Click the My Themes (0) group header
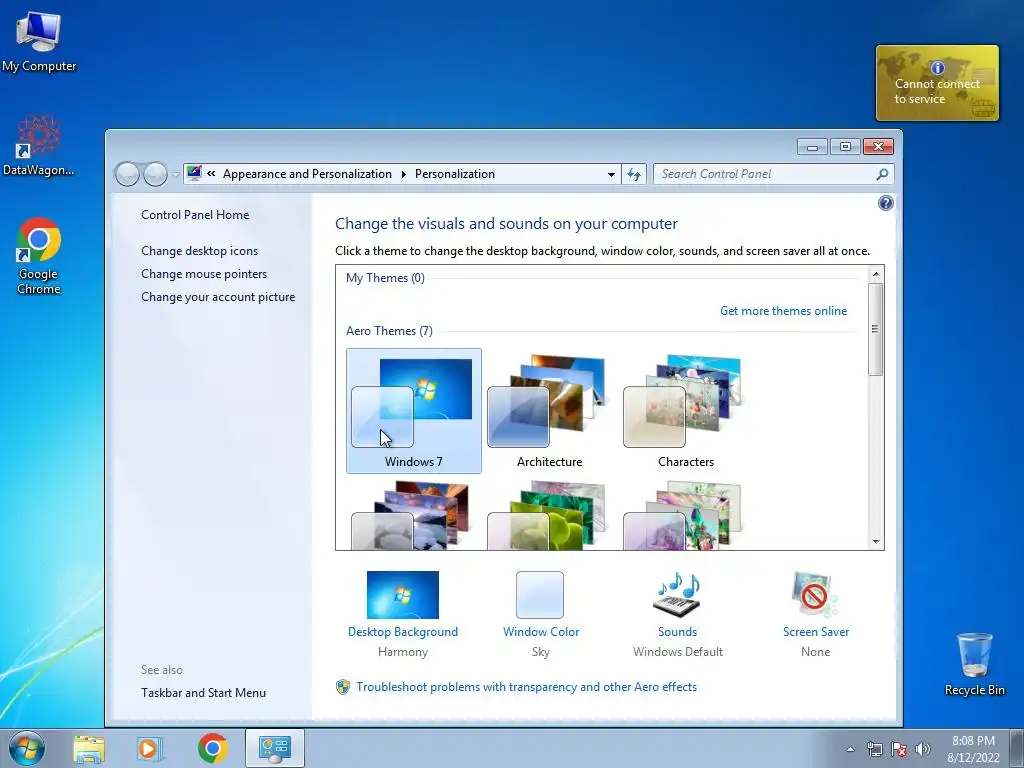 [x=385, y=278]
